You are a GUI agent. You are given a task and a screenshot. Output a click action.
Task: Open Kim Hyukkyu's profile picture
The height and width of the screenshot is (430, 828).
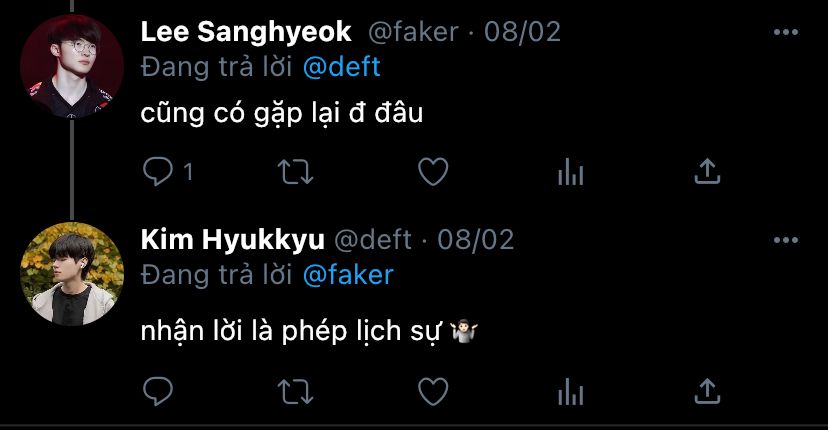click(72, 274)
